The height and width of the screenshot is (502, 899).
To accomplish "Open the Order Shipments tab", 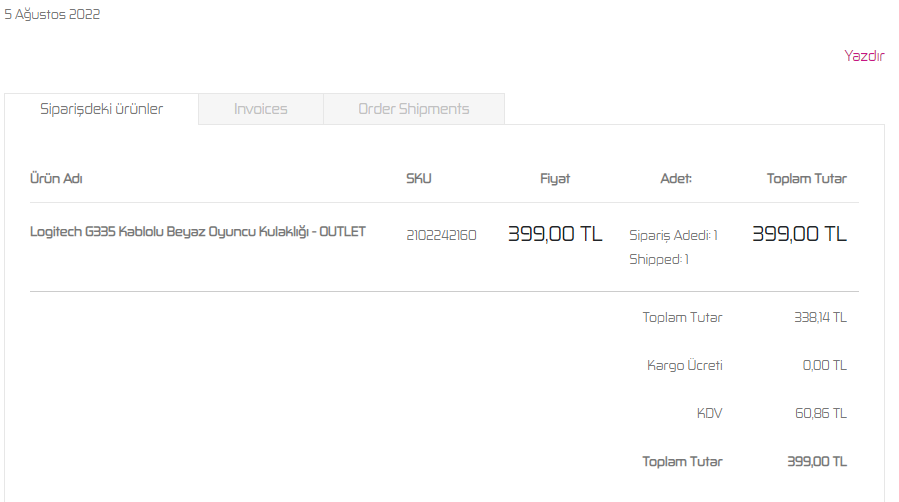I will tap(414, 109).
